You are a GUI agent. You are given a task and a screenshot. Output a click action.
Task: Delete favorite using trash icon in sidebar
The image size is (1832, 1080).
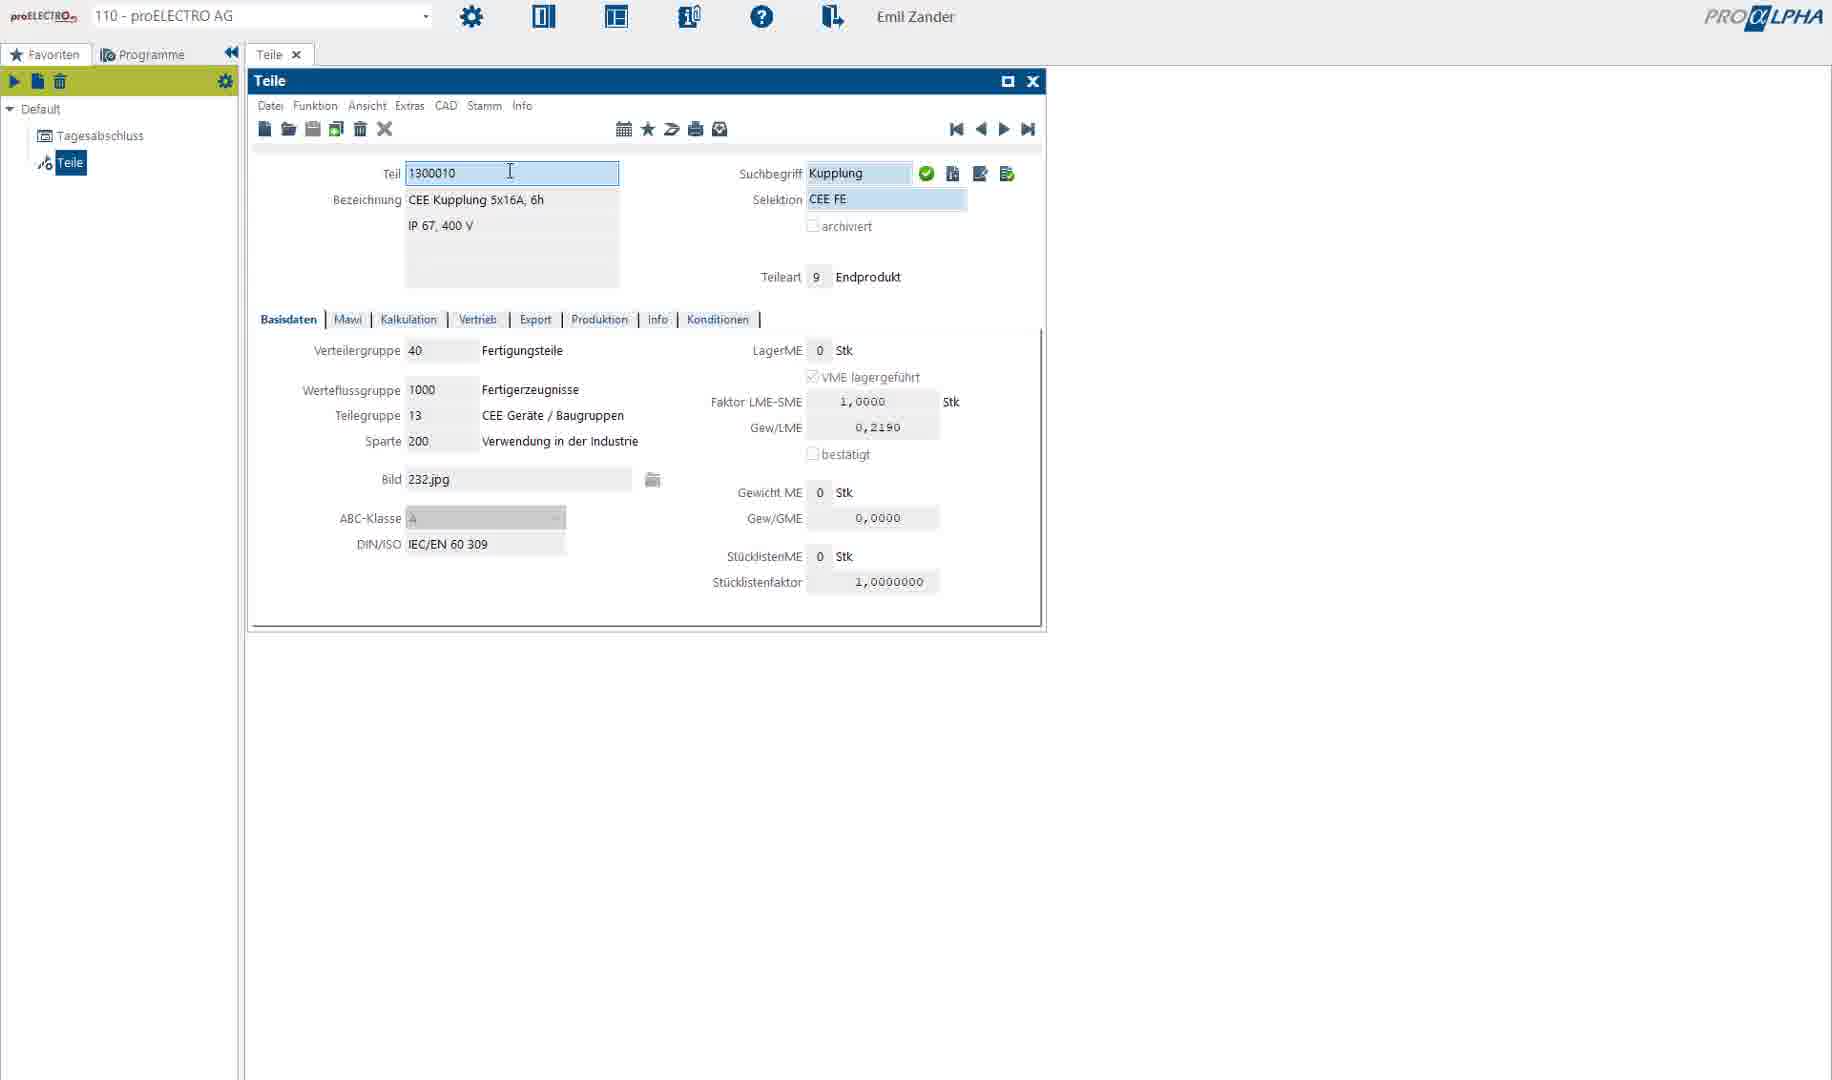coord(60,81)
